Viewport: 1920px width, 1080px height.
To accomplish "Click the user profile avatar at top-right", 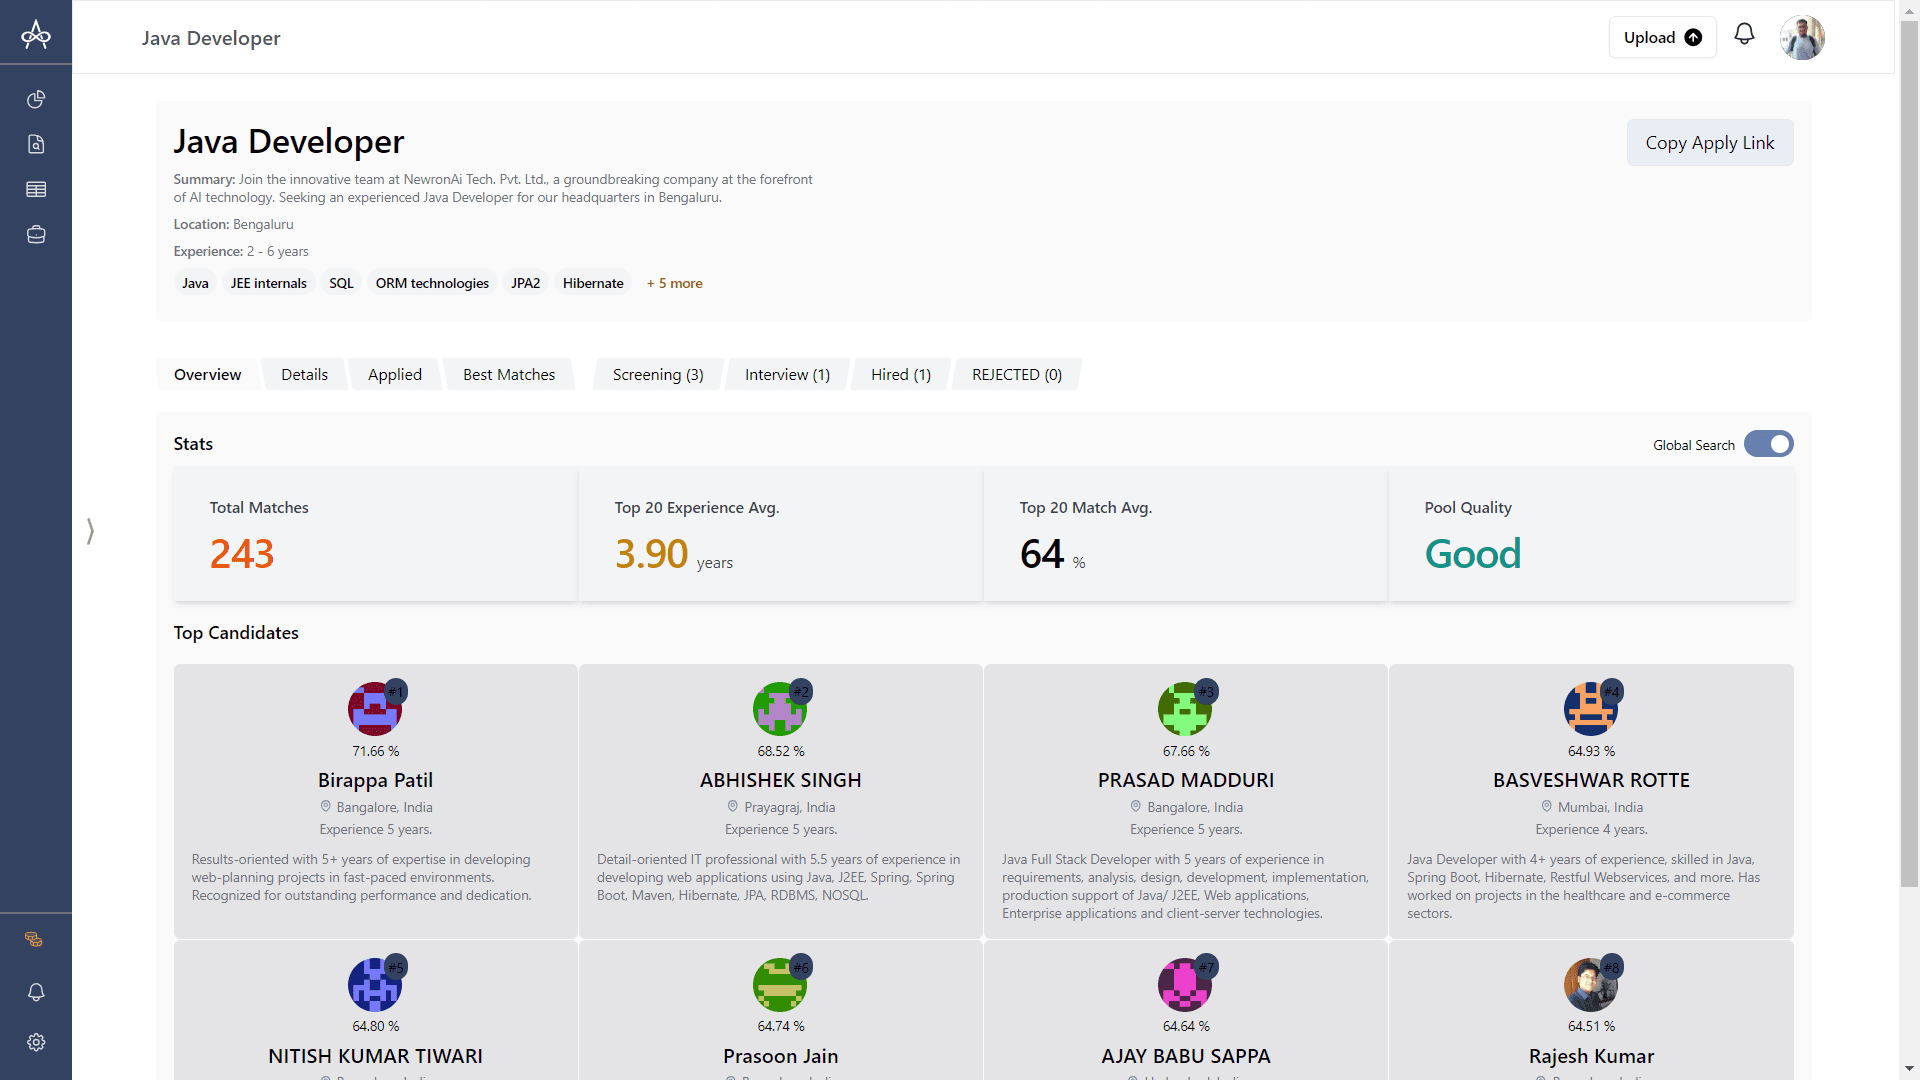I will (1802, 36).
